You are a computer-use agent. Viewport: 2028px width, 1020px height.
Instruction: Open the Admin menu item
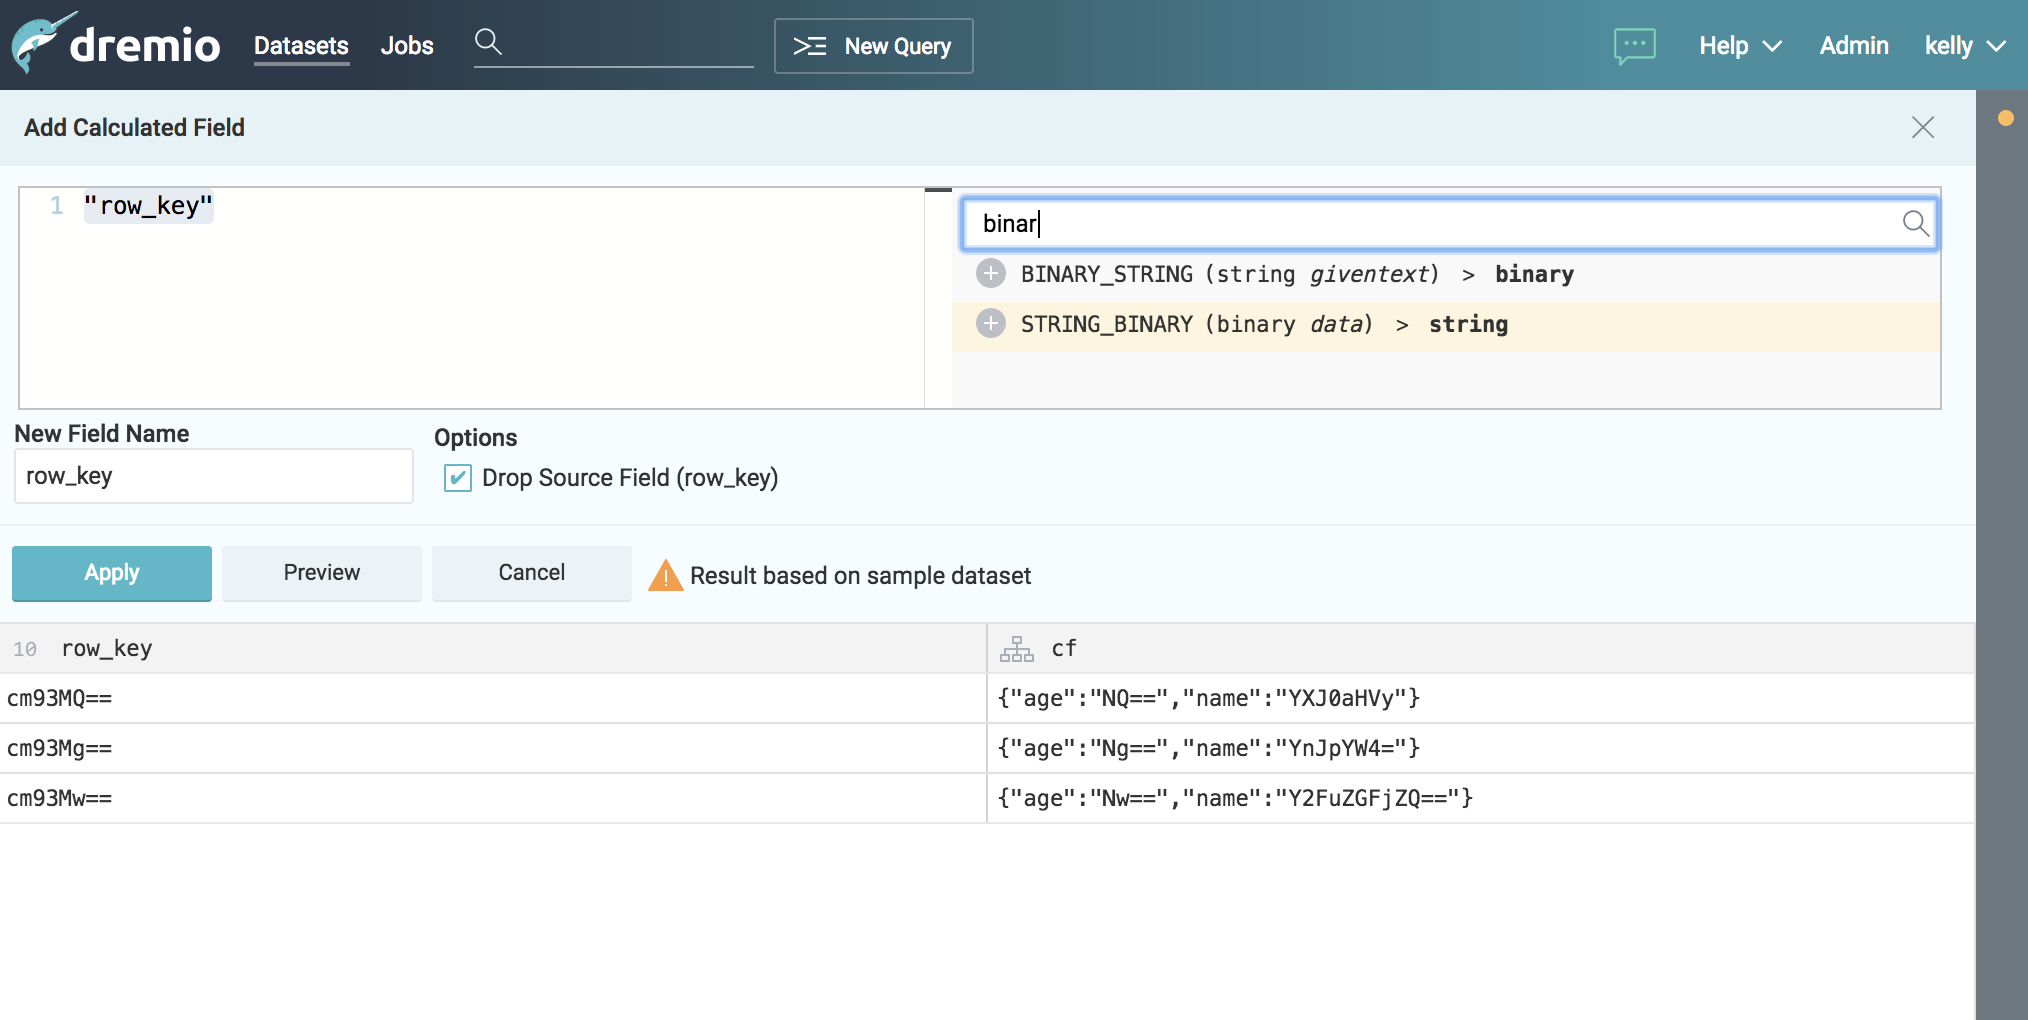point(1853,46)
